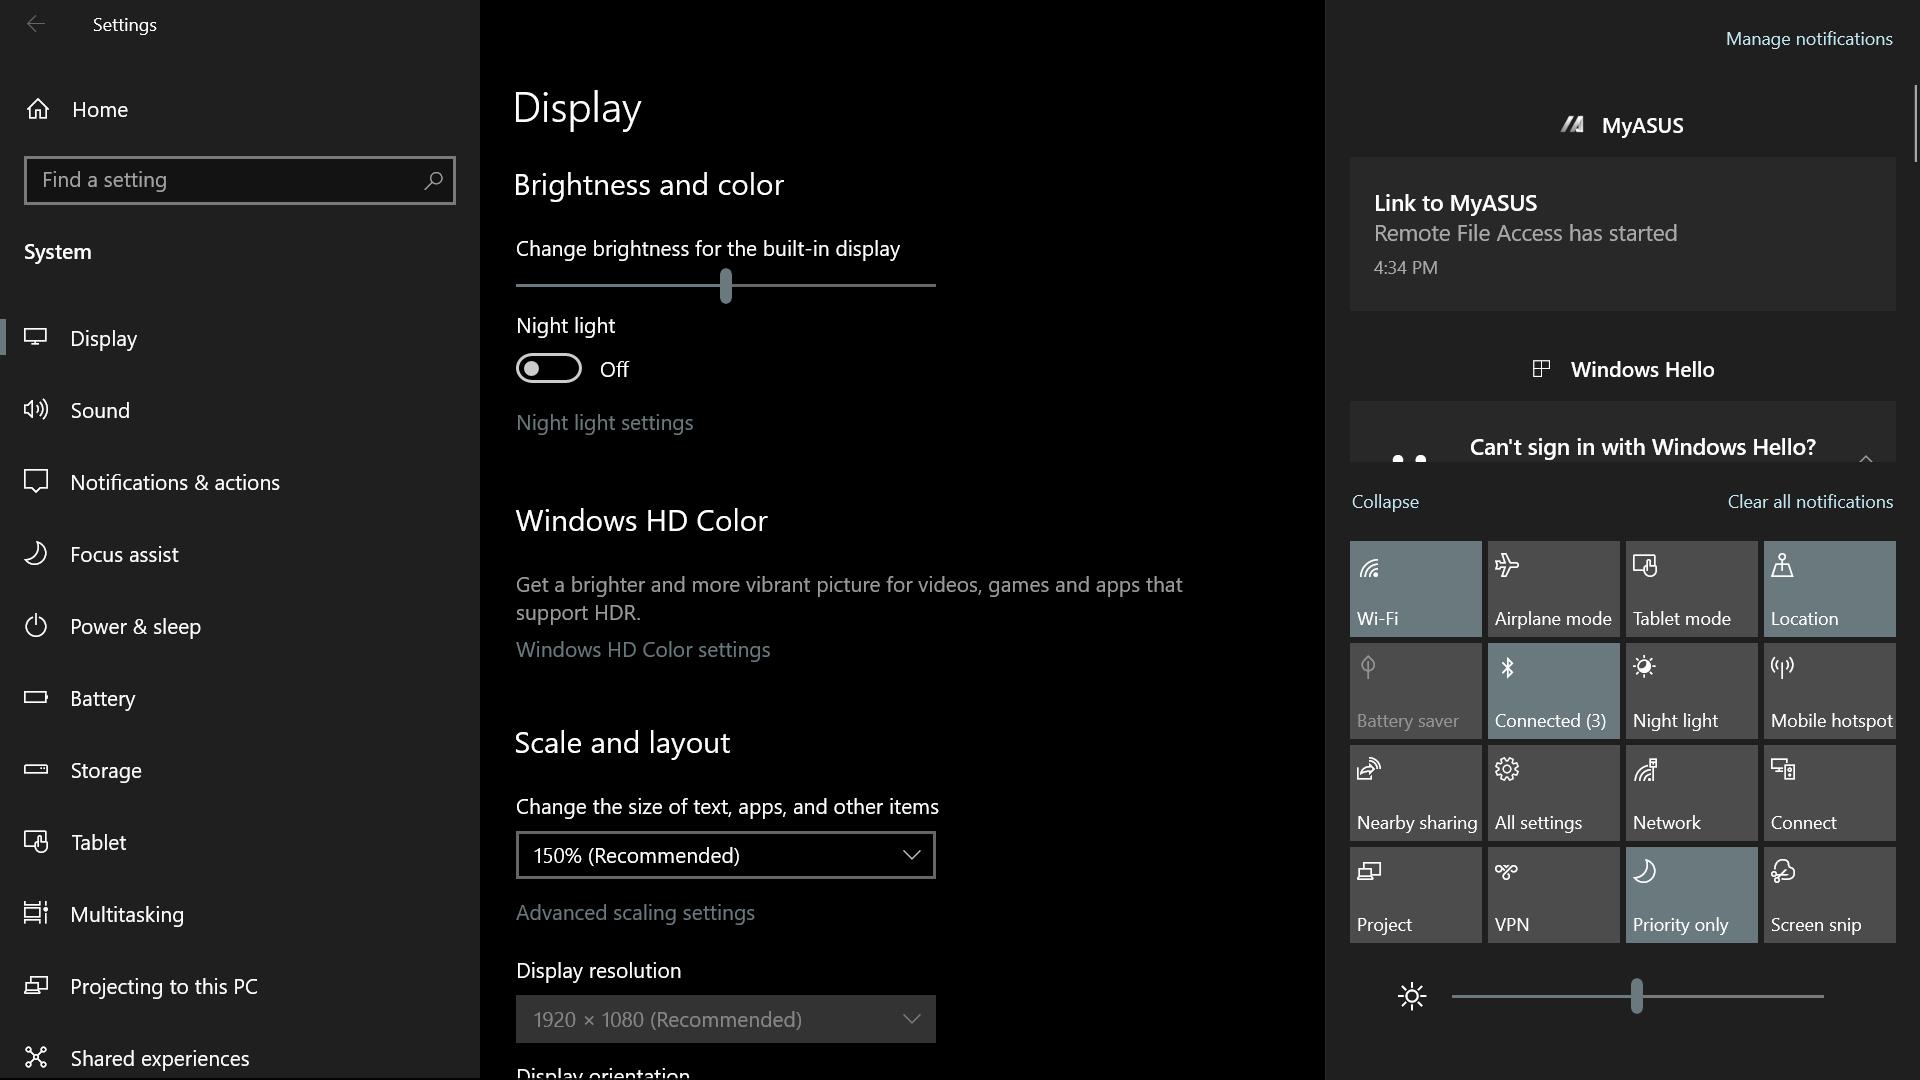This screenshot has height=1080, width=1920.
Task: Collapse the quick actions panel
Action: [1385, 502]
